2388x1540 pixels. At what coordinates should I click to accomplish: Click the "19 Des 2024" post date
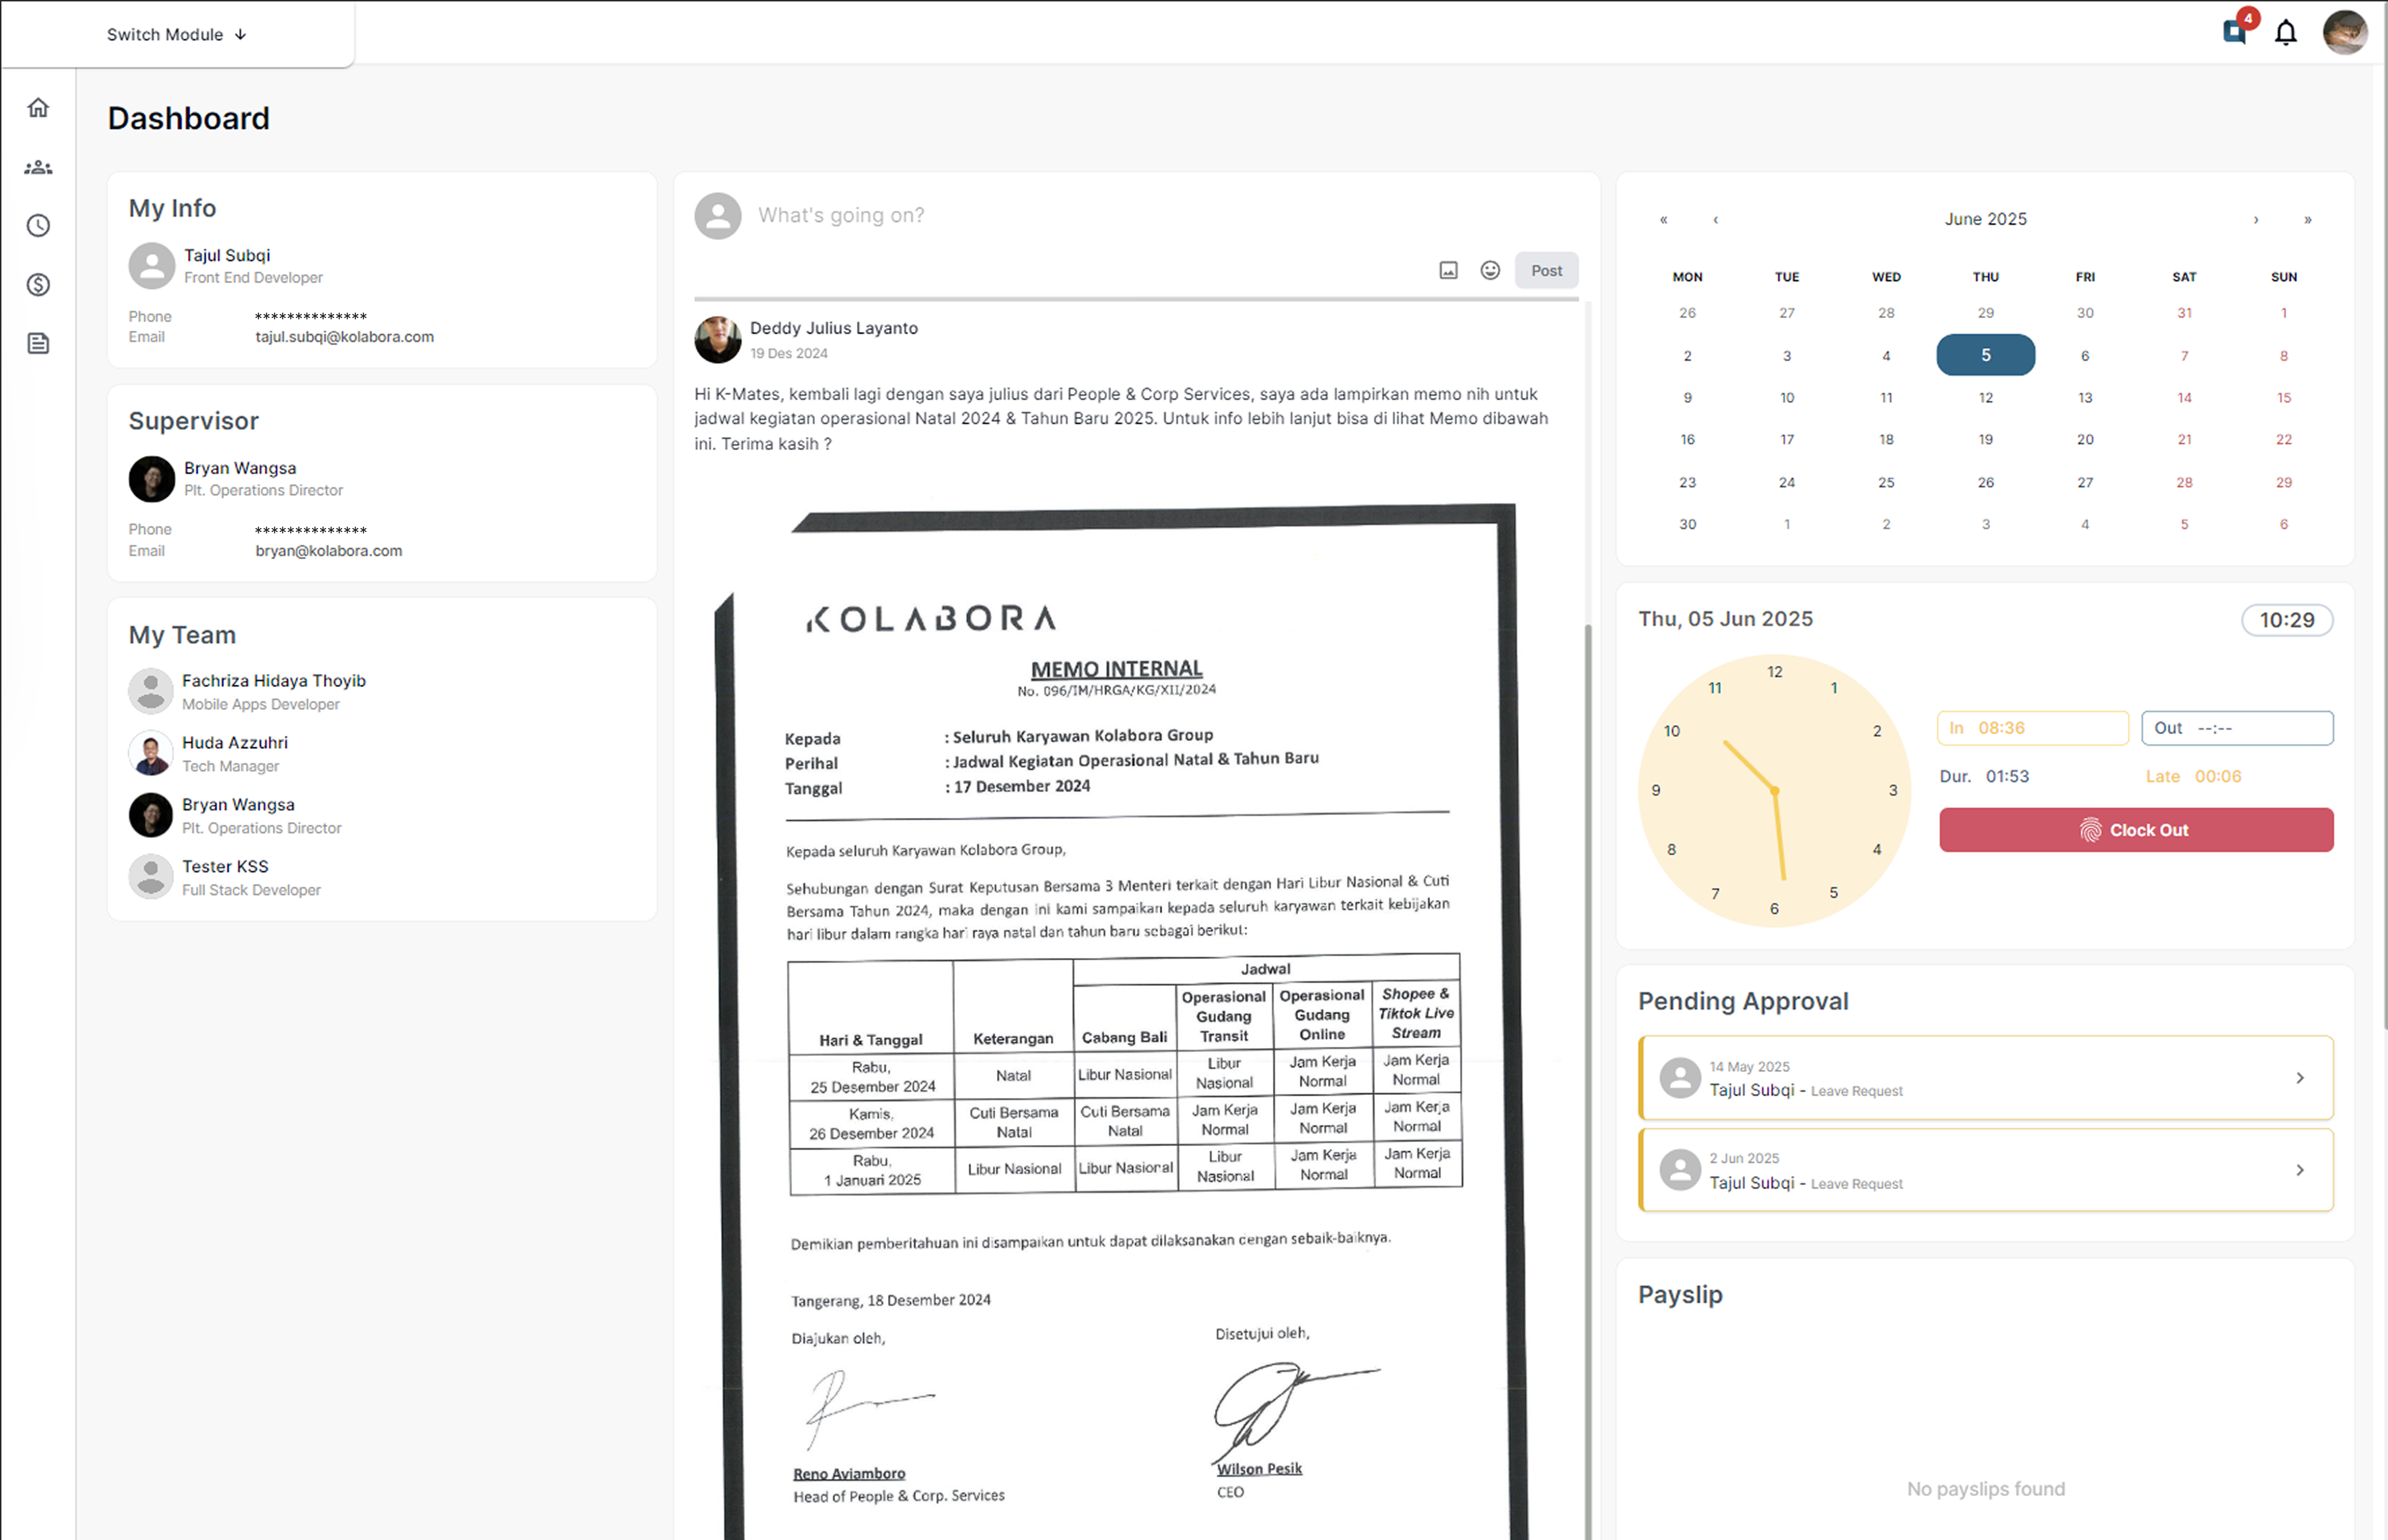tap(789, 354)
